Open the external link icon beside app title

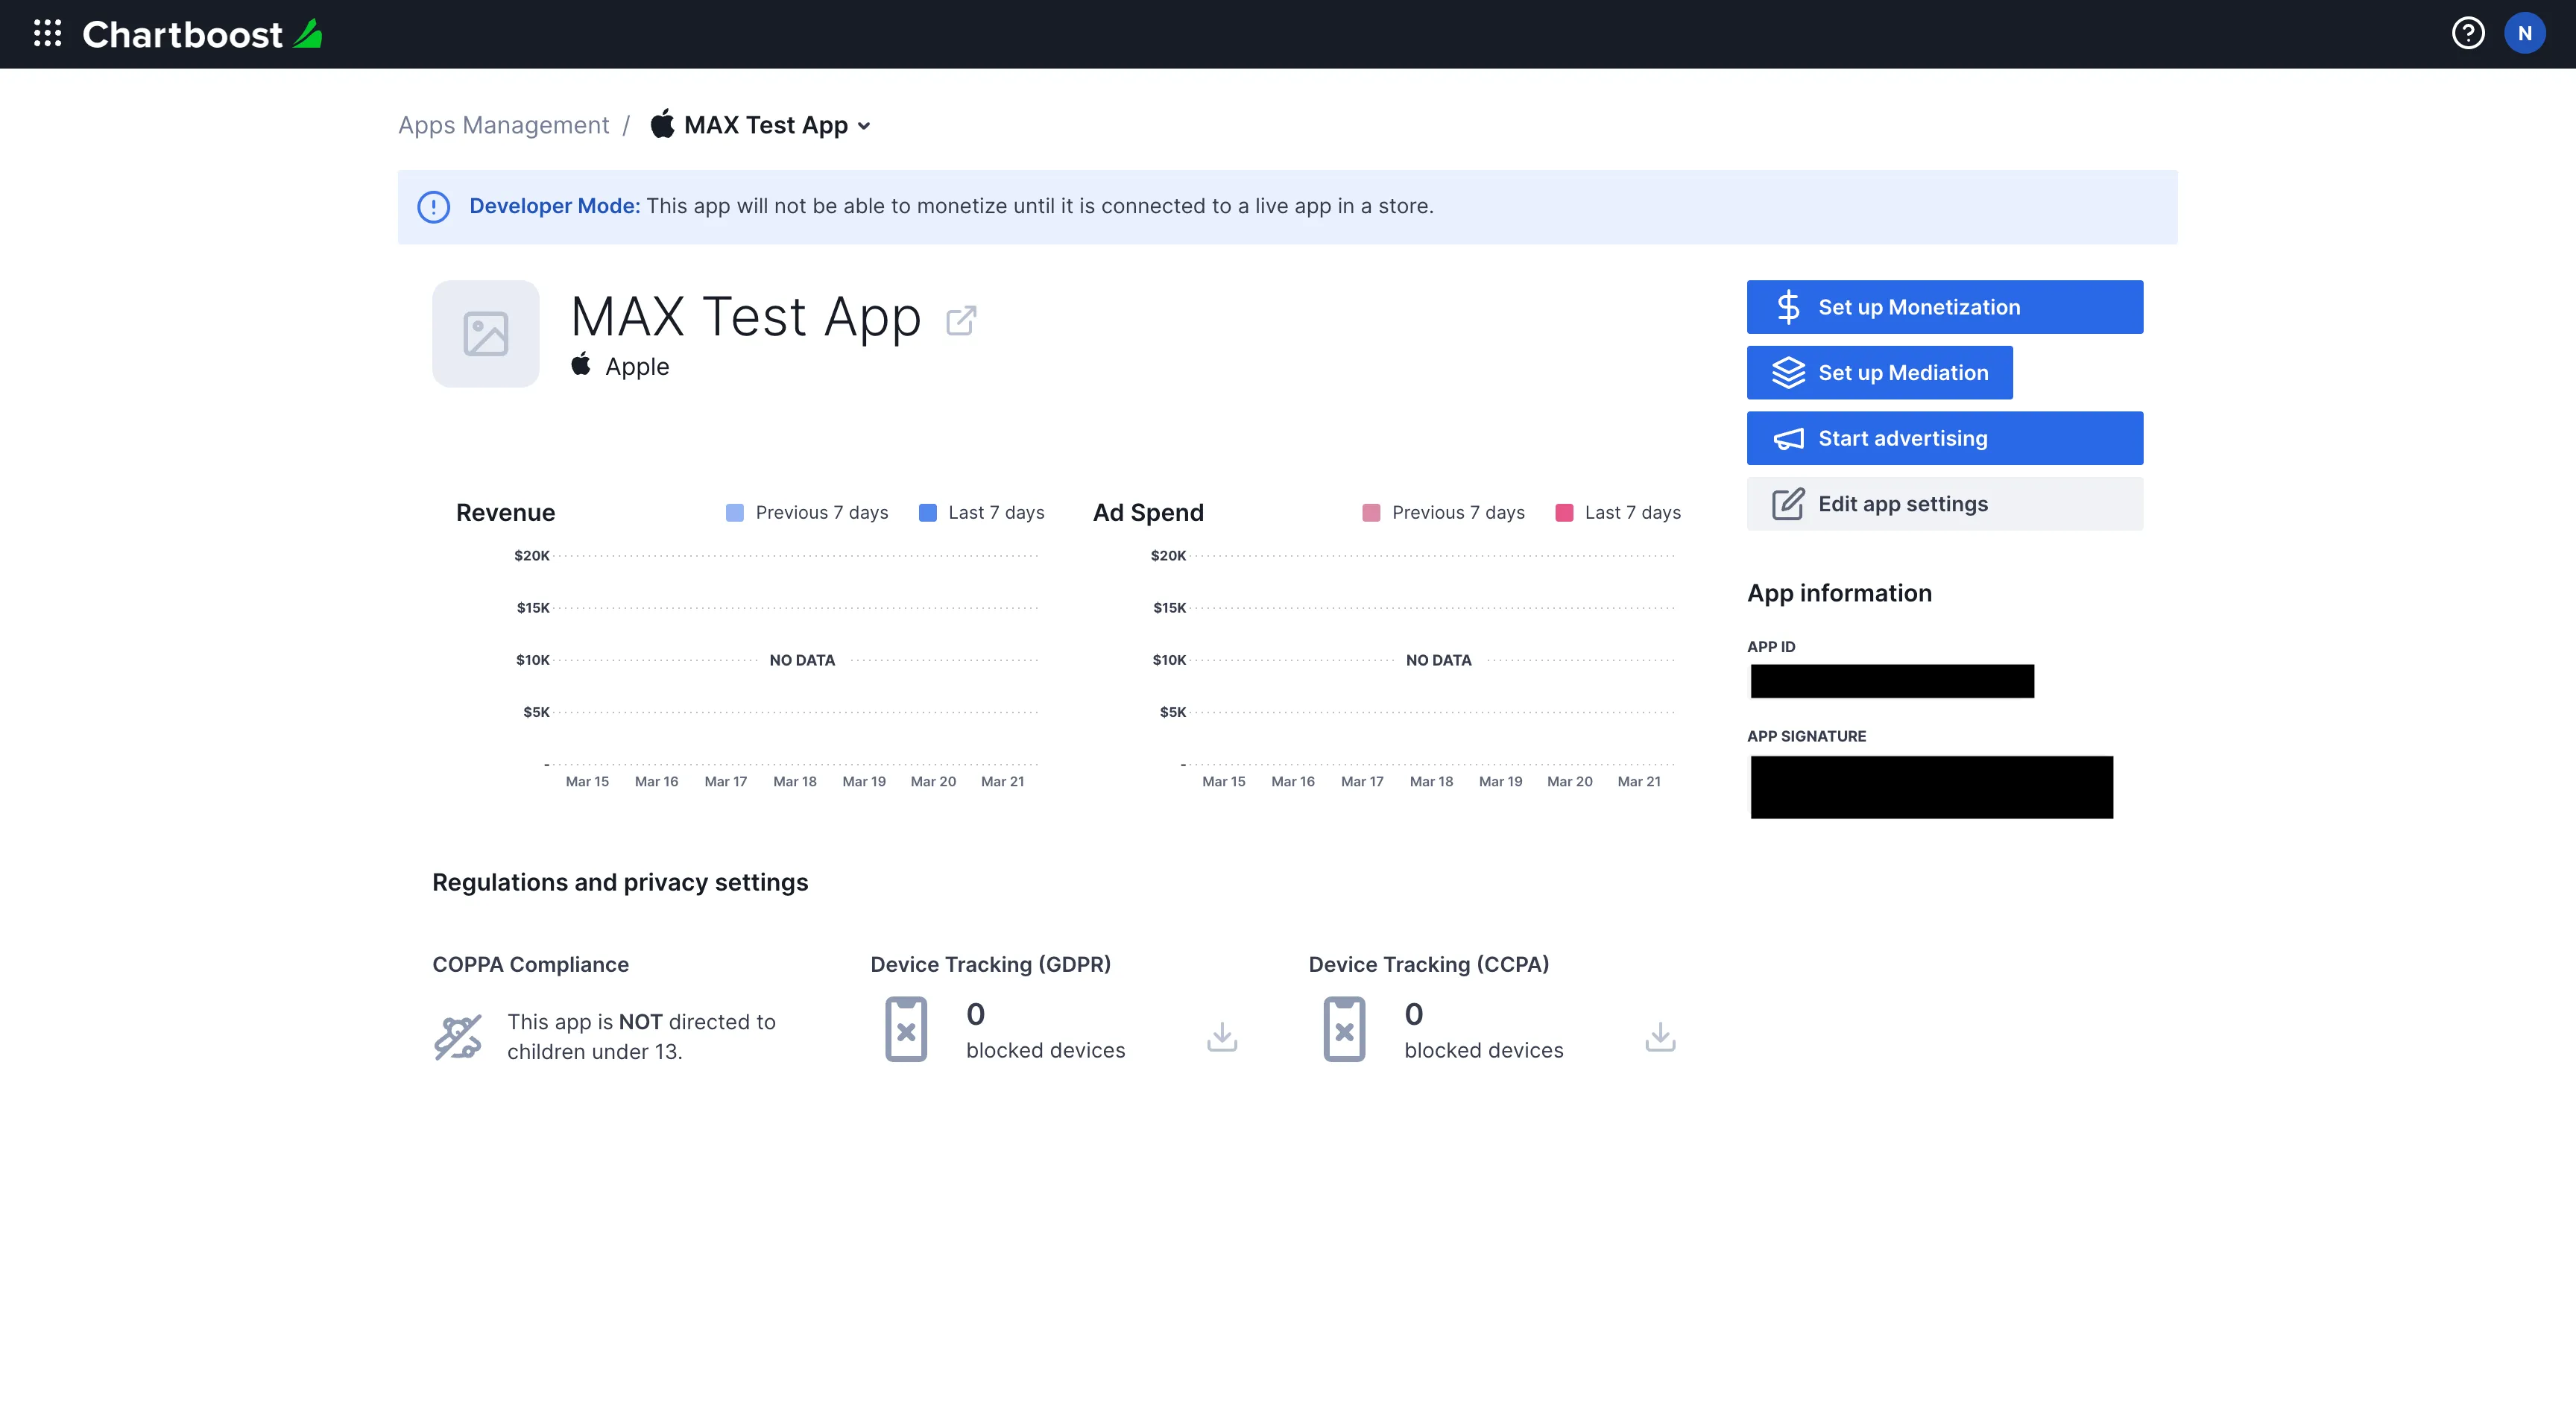(961, 320)
